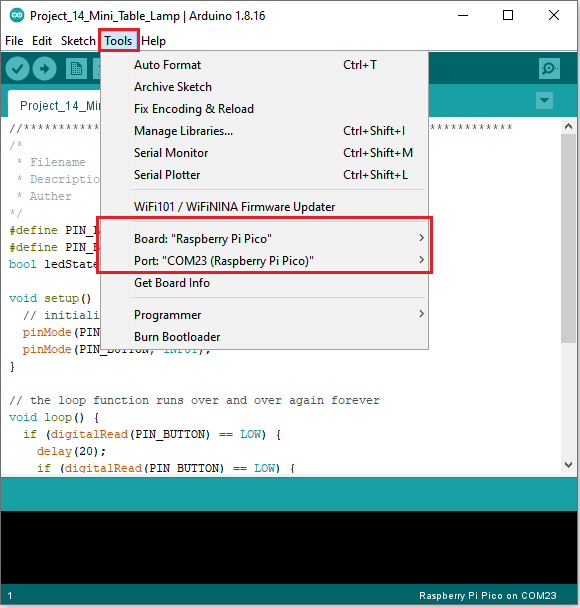The width and height of the screenshot is (580, 608).
Task: Click the editor scrollbar up arrow
Action: pyautogui.click(x=568, y=126)
